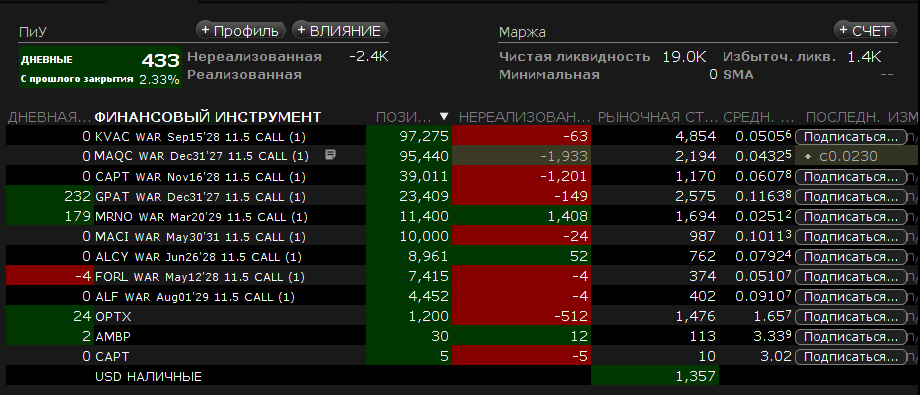Sort by СРЕДН. column header
Viewport: 920px width, 395px height.
758,117
